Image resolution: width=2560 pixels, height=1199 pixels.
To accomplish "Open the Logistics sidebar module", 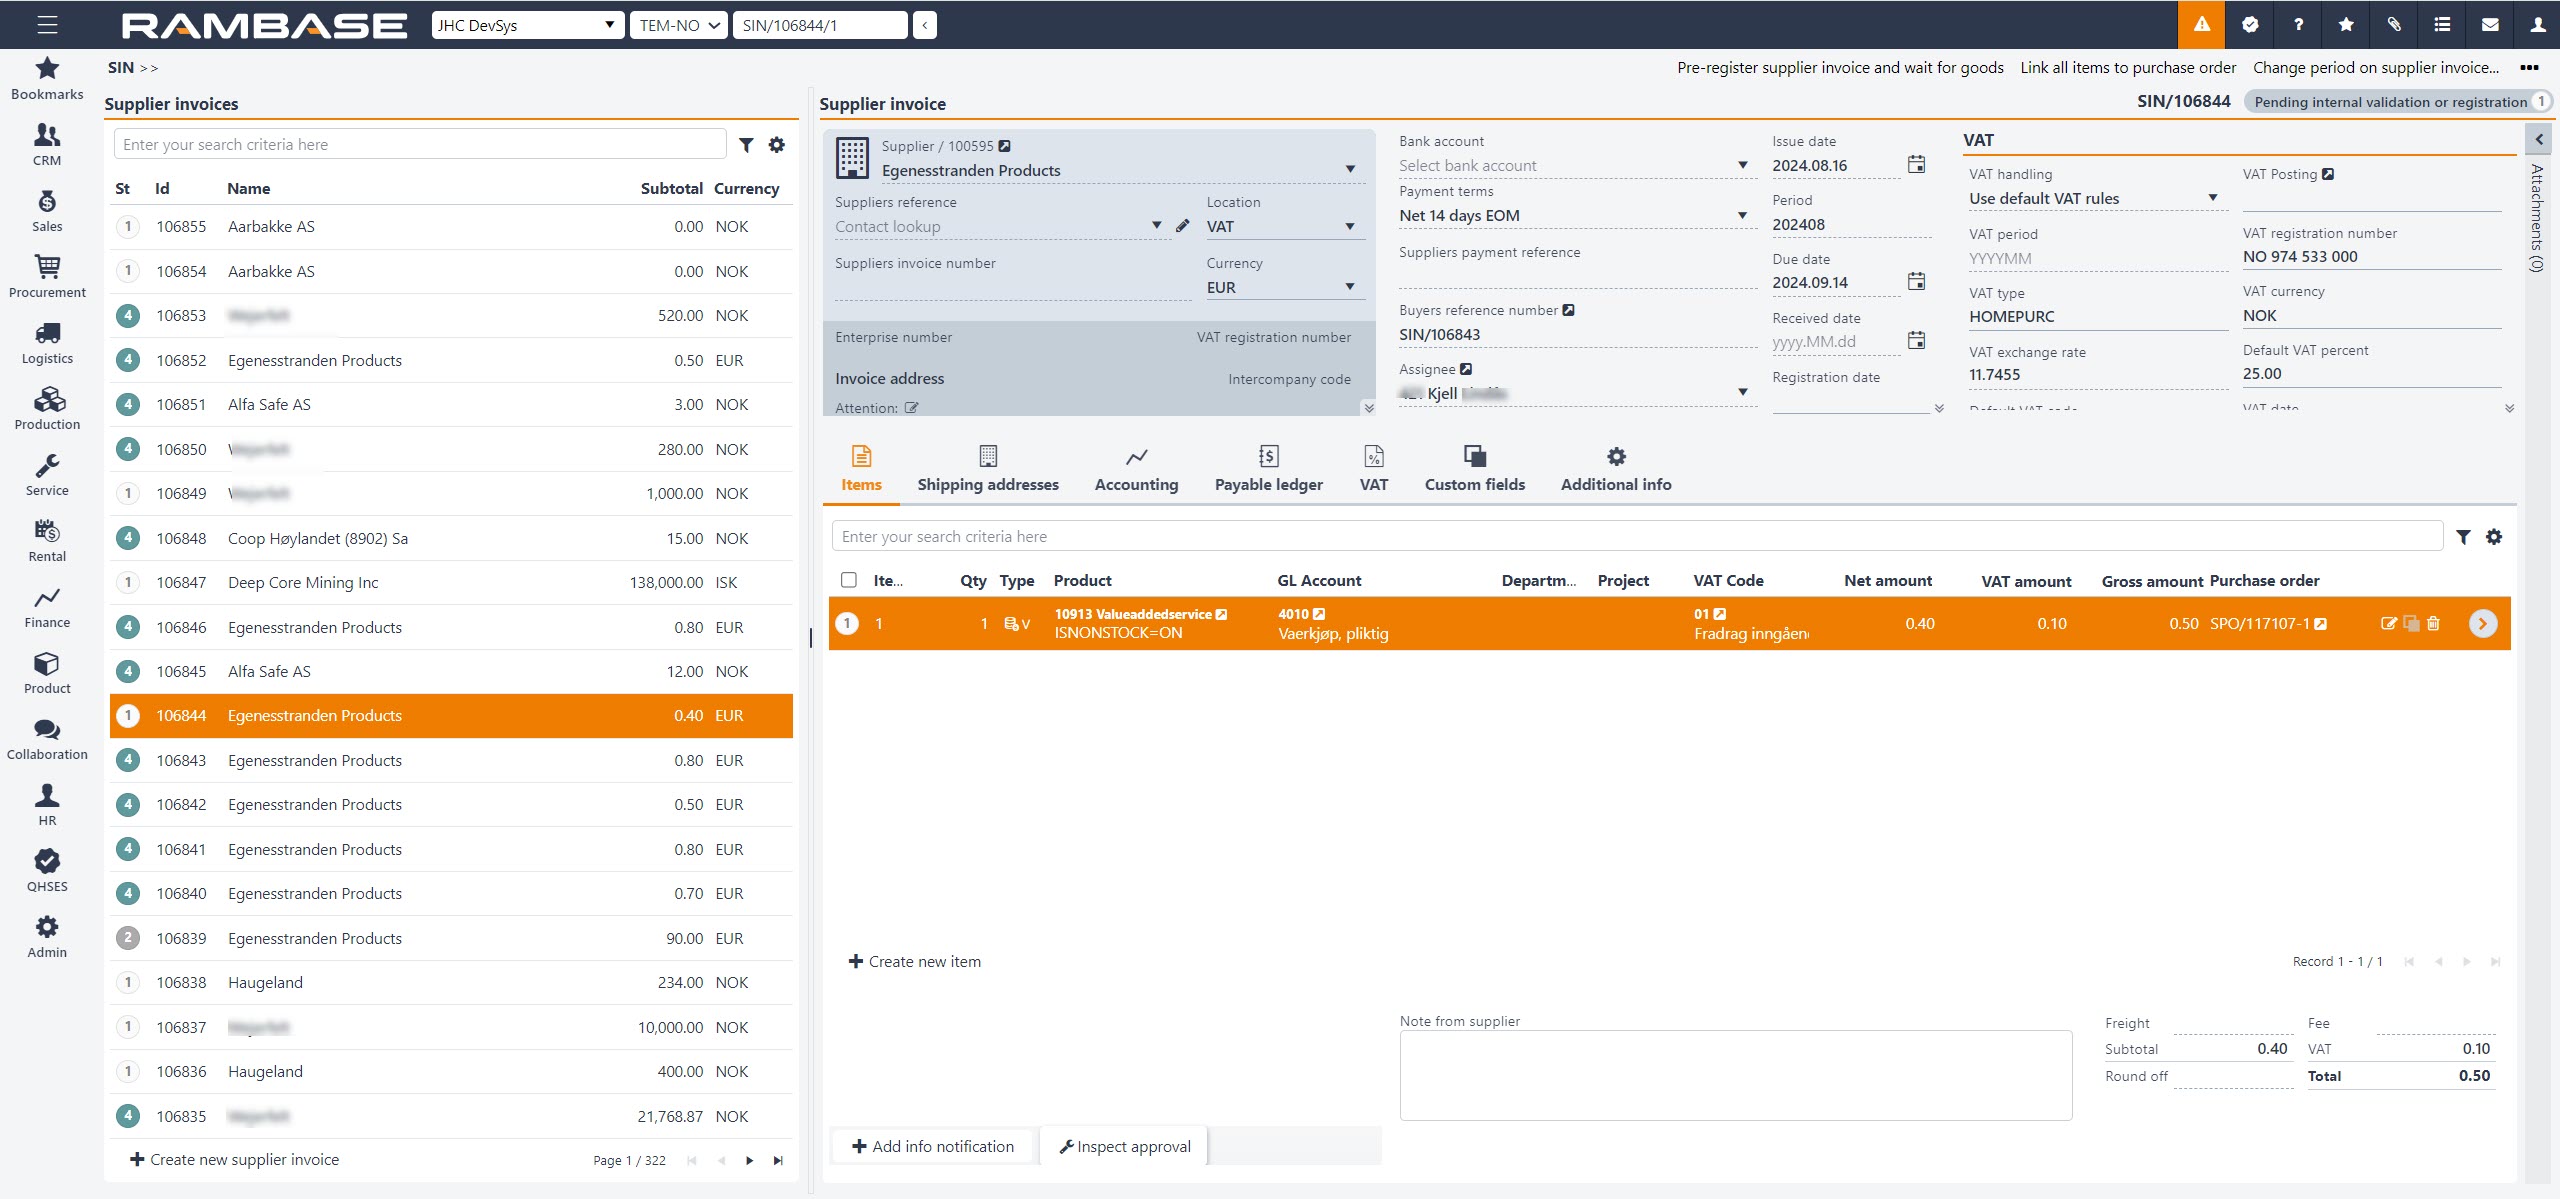I will point(47,342).
